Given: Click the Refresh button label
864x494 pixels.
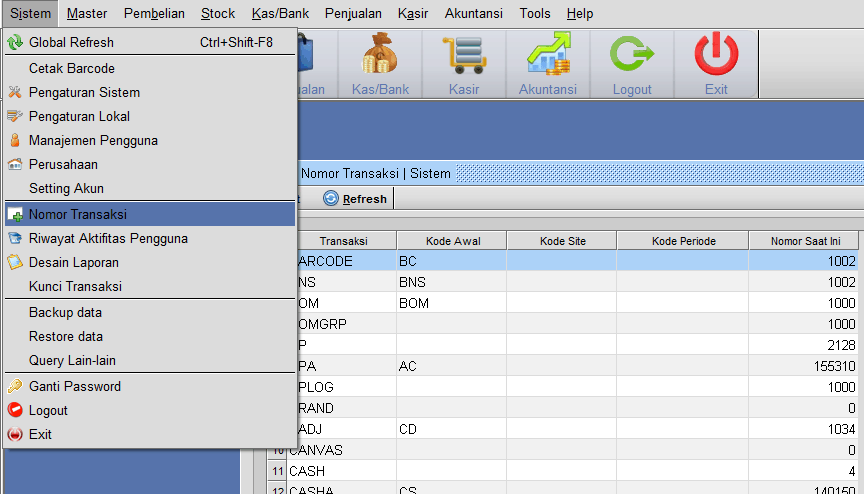Looking at the screenshot, I should (365, 199).
